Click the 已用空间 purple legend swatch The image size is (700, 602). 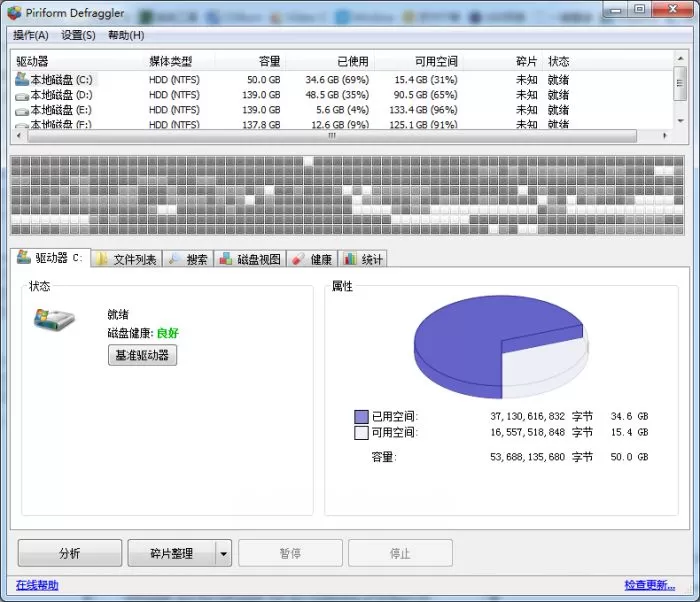(361, 417)
